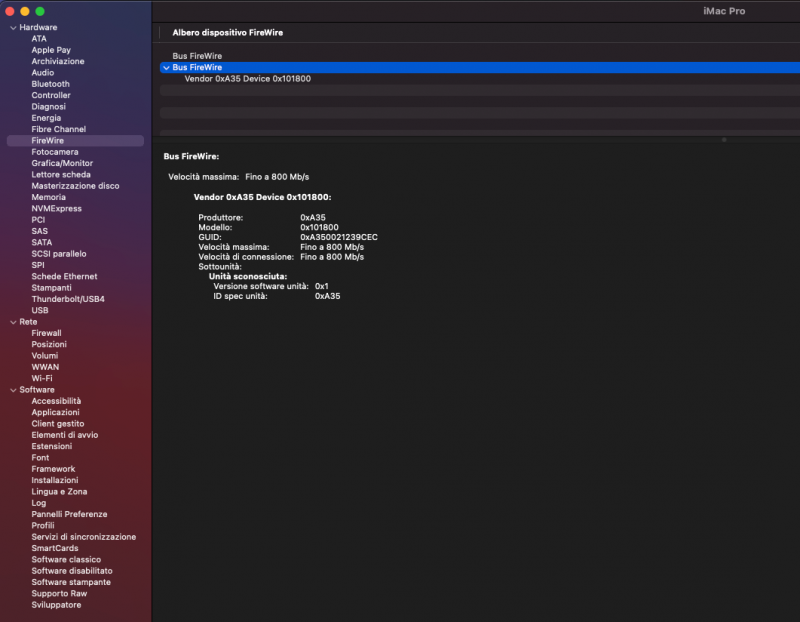The height and width of the screenshot is (622, 800).
Task: Collapse the Software section chevron
Action: (x=13, y=390)
